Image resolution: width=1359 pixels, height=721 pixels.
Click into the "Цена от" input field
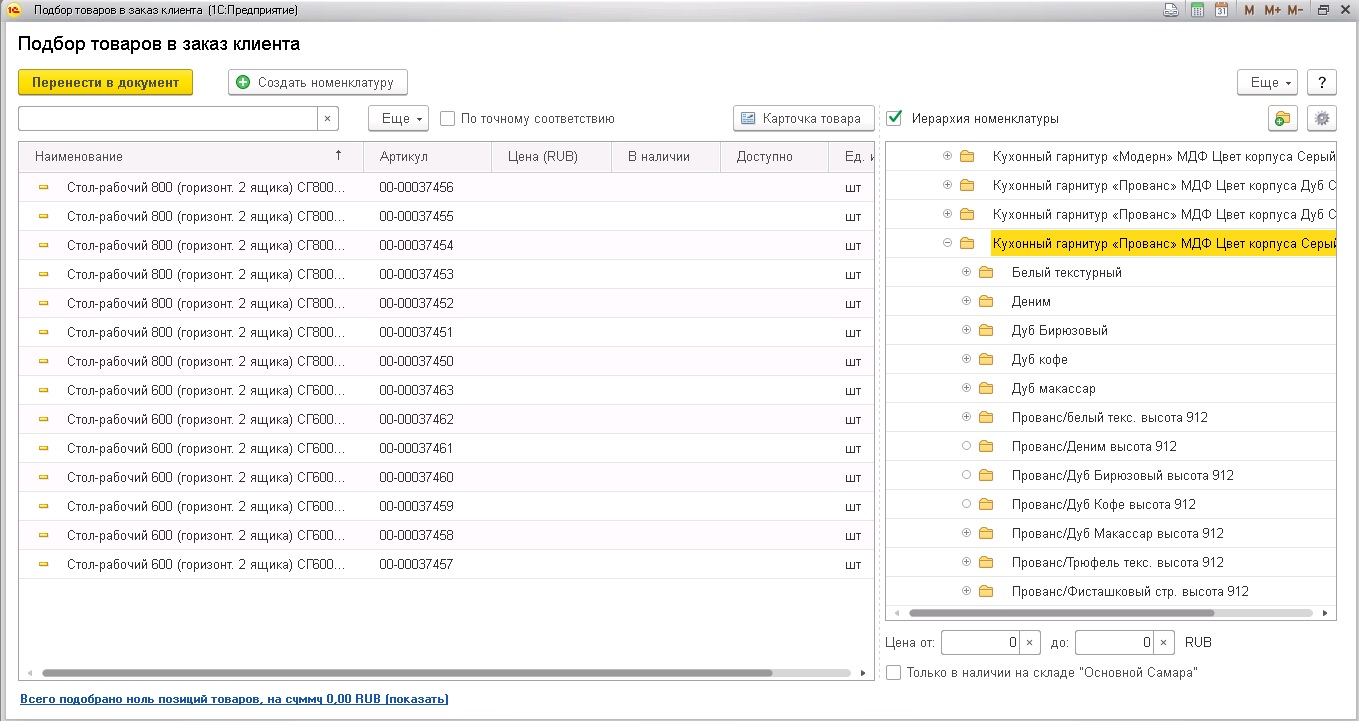(x=980, y=642)
